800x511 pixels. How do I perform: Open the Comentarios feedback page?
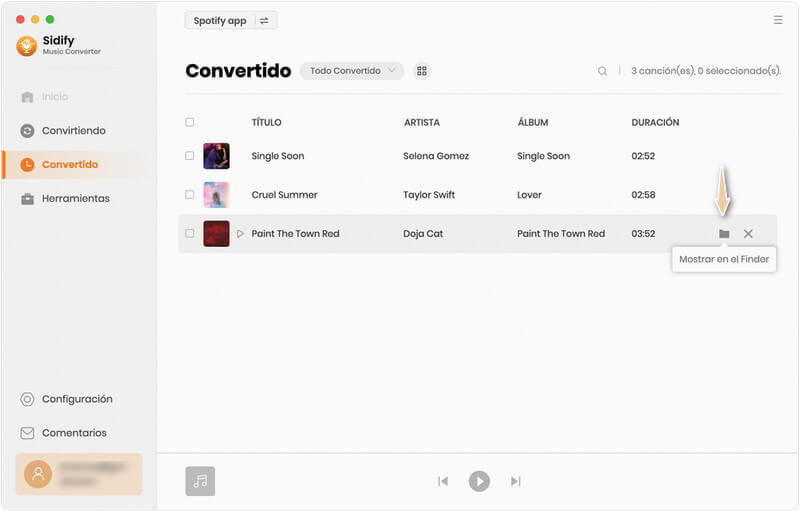click(x=63, y=433)
